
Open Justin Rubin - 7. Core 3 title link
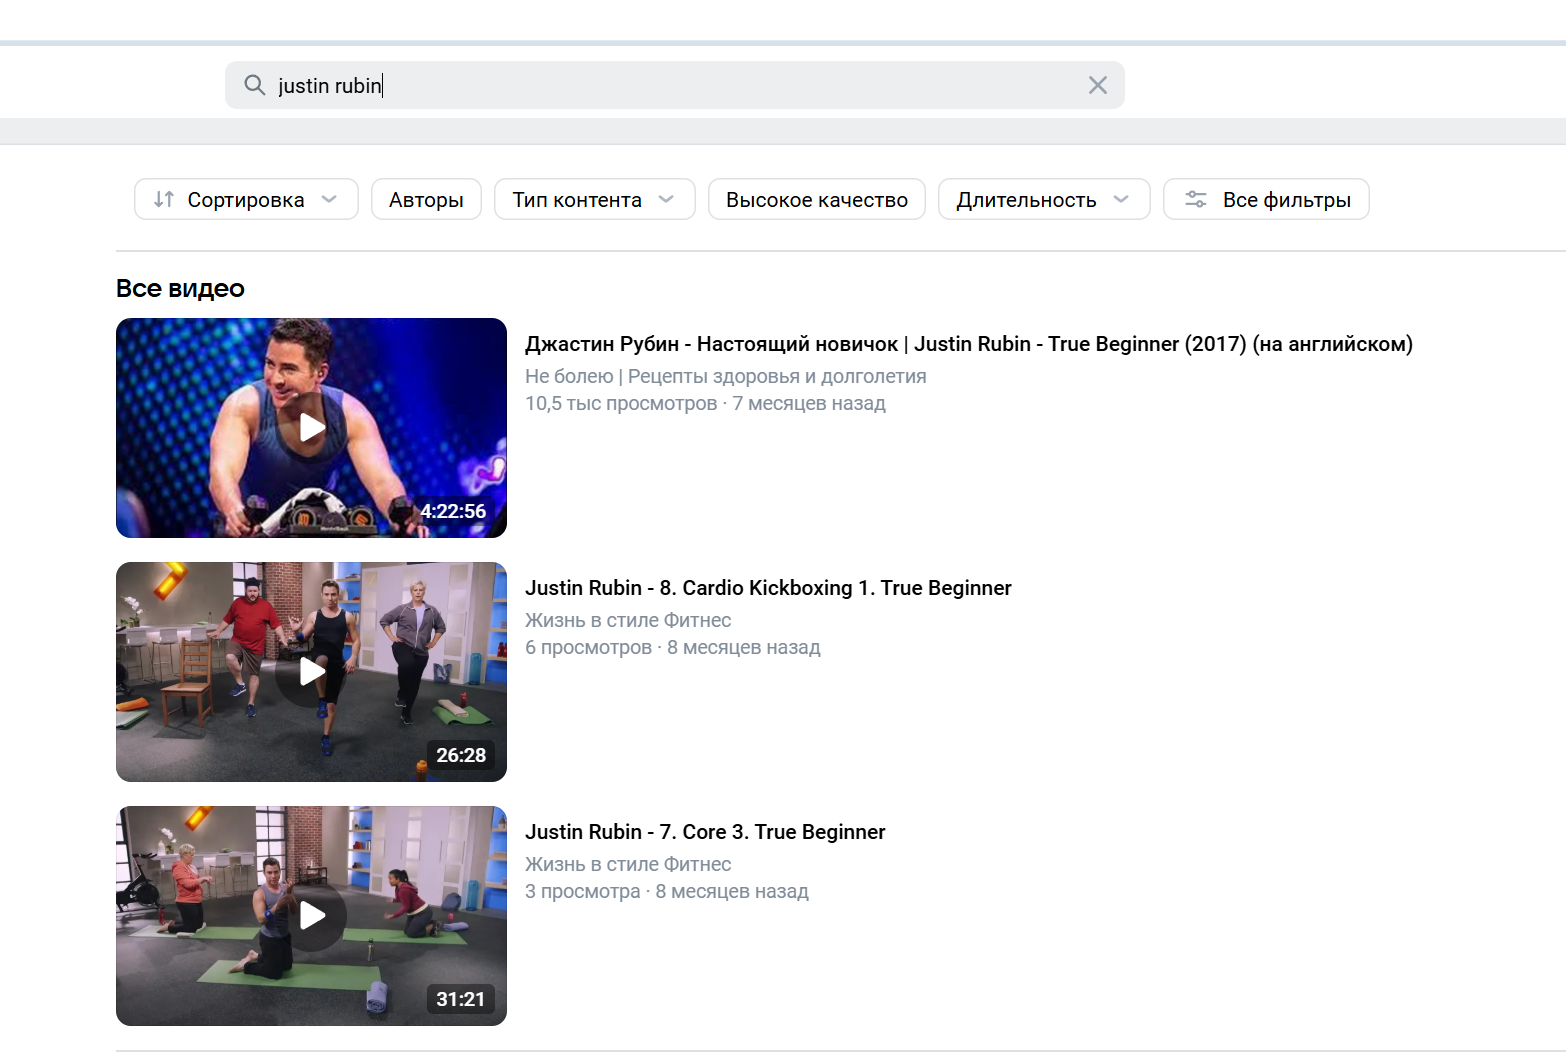(x=705, y=832)
